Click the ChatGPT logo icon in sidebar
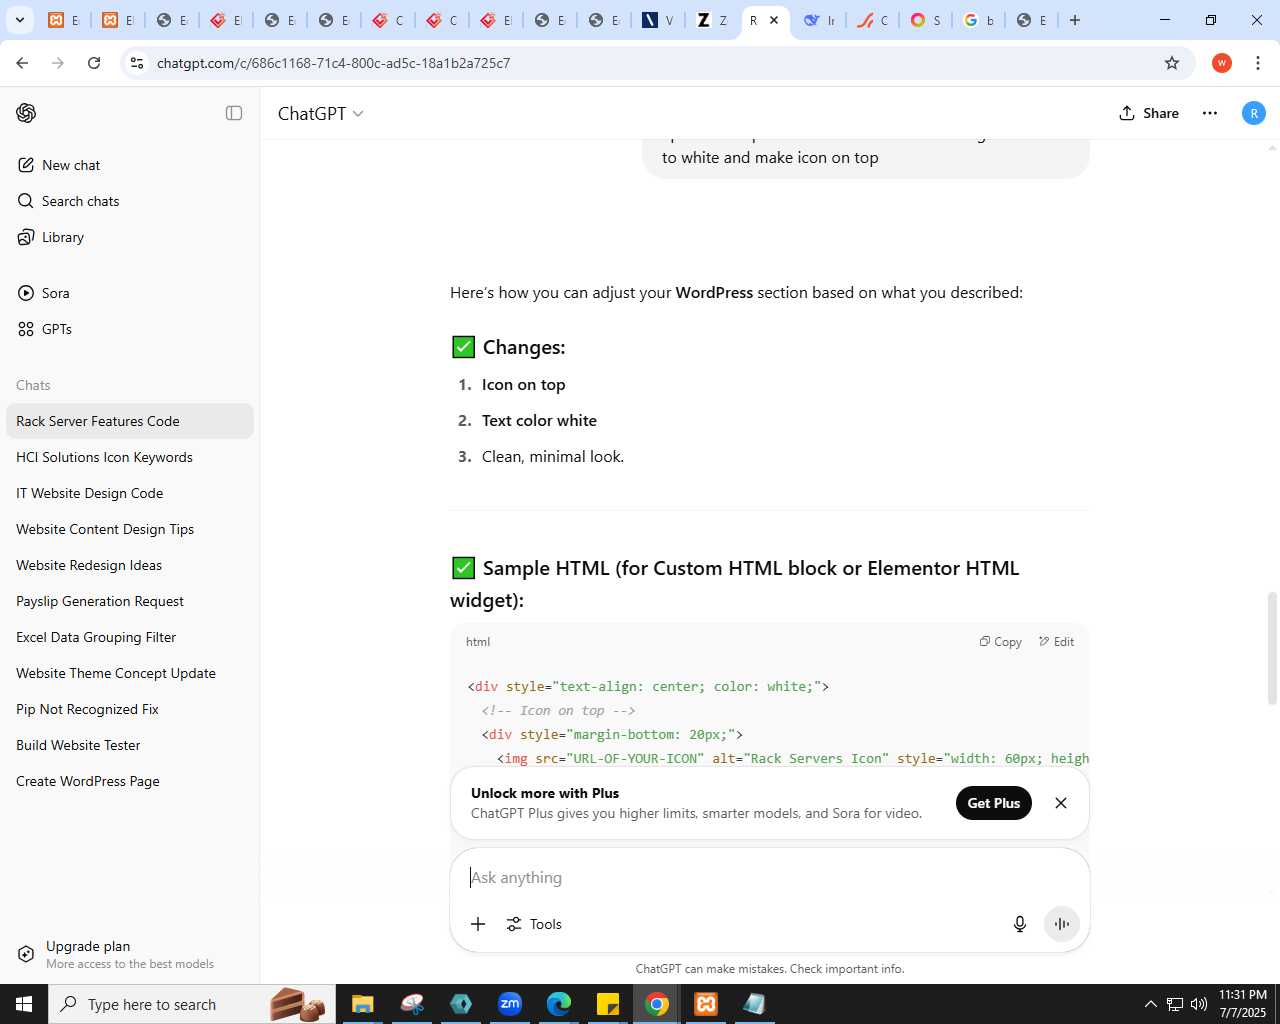This screenshot has height=1024, width=1280. click(x=26, y=113)
